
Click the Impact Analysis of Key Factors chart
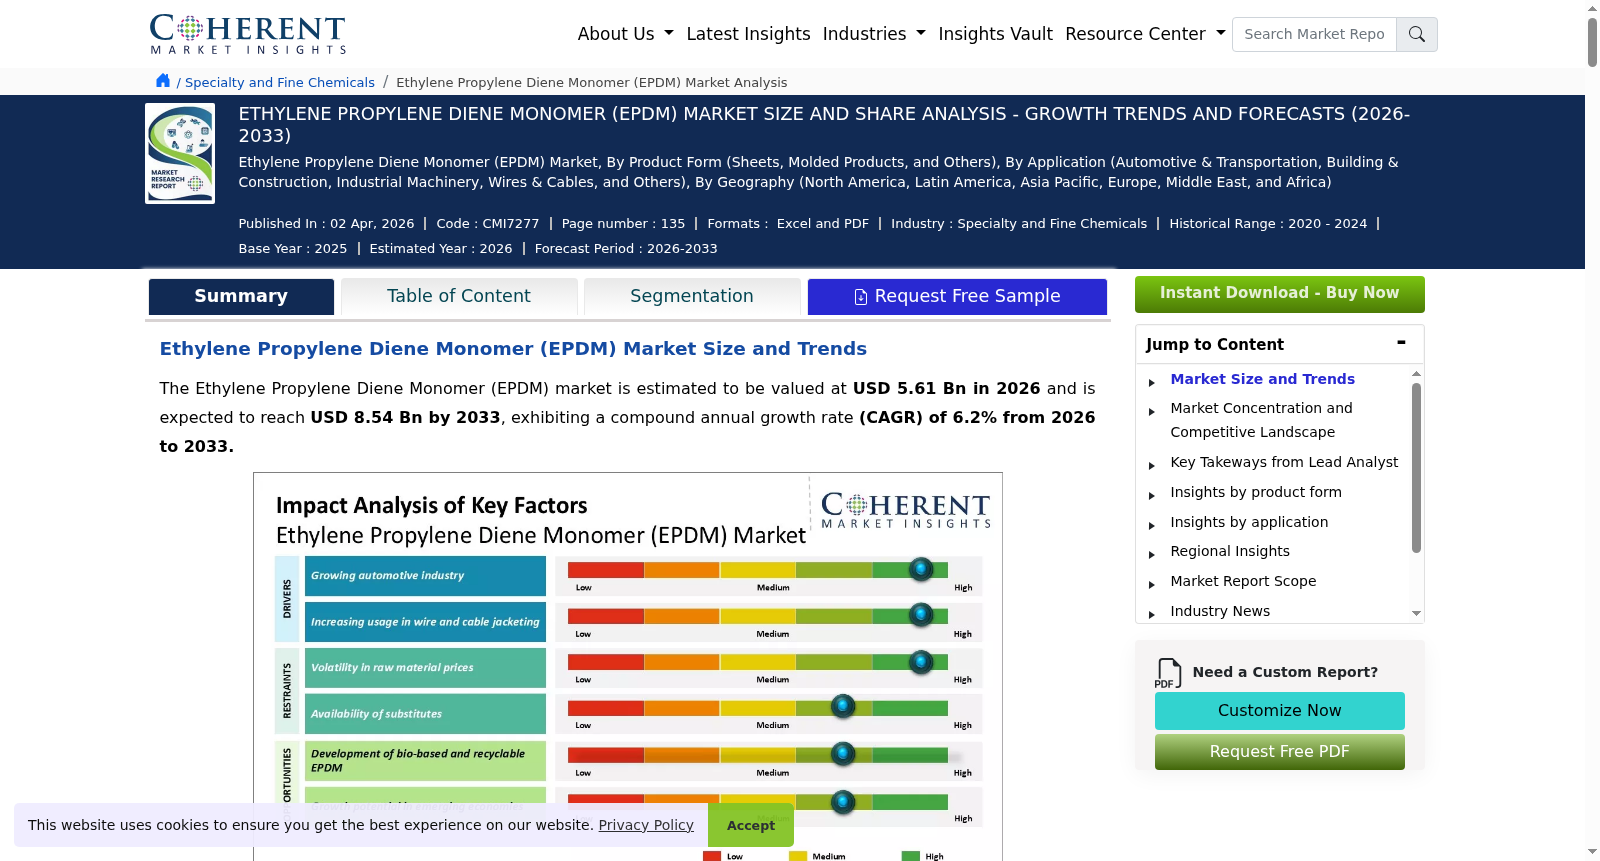(628, 666)
